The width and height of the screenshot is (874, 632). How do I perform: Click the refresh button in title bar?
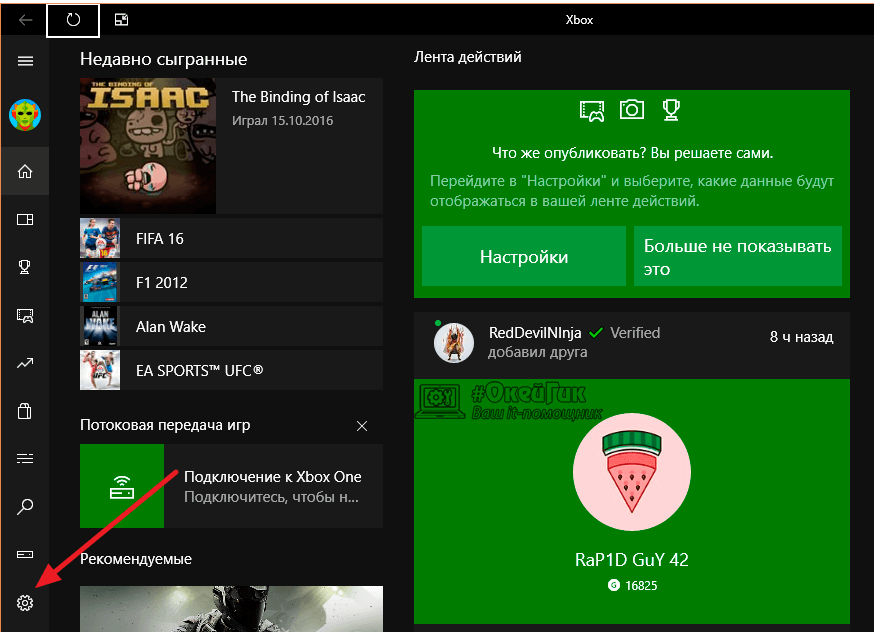73,20
